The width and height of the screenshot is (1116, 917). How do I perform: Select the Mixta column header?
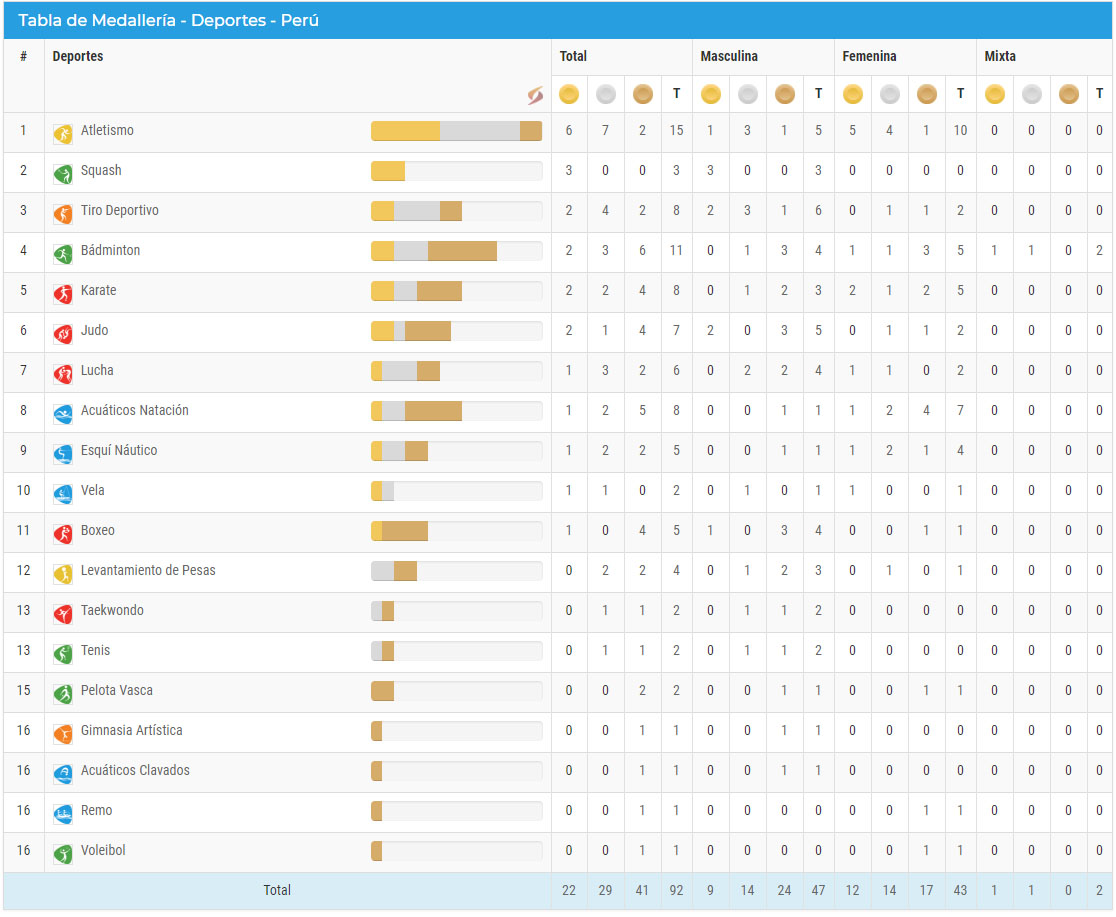pos(1000,56)
